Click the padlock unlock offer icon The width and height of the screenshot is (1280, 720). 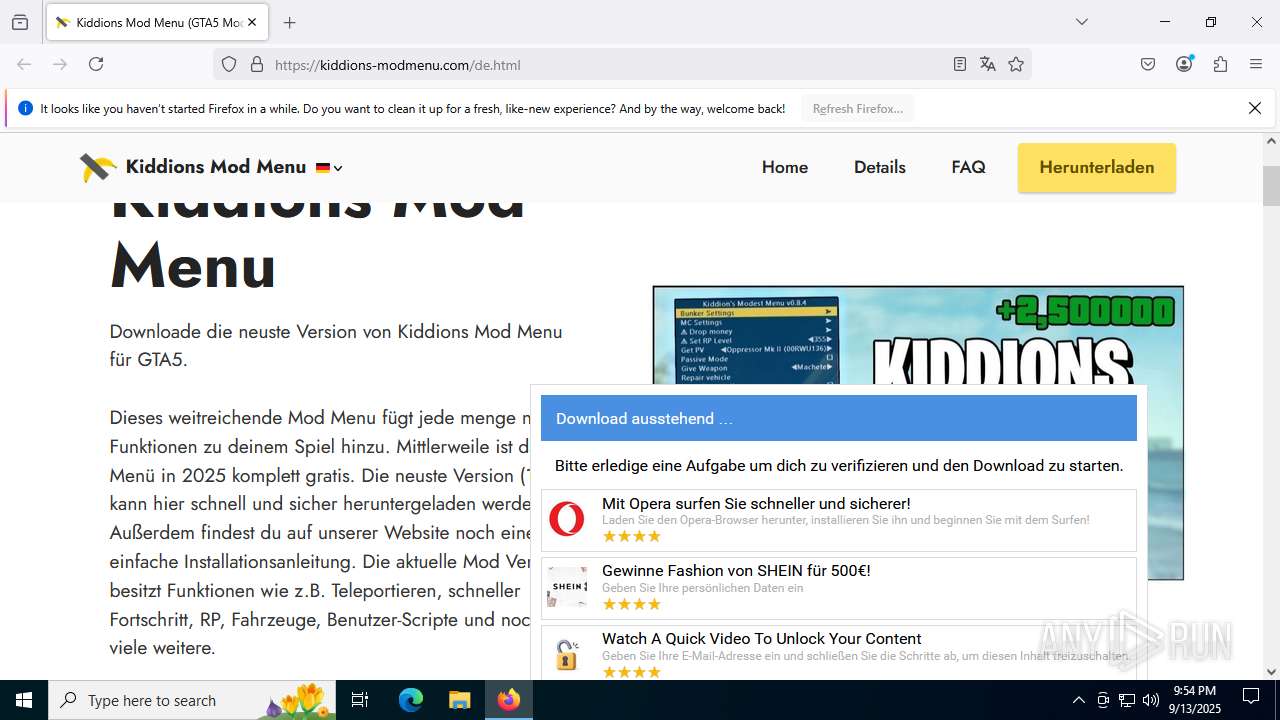point(567,654)
